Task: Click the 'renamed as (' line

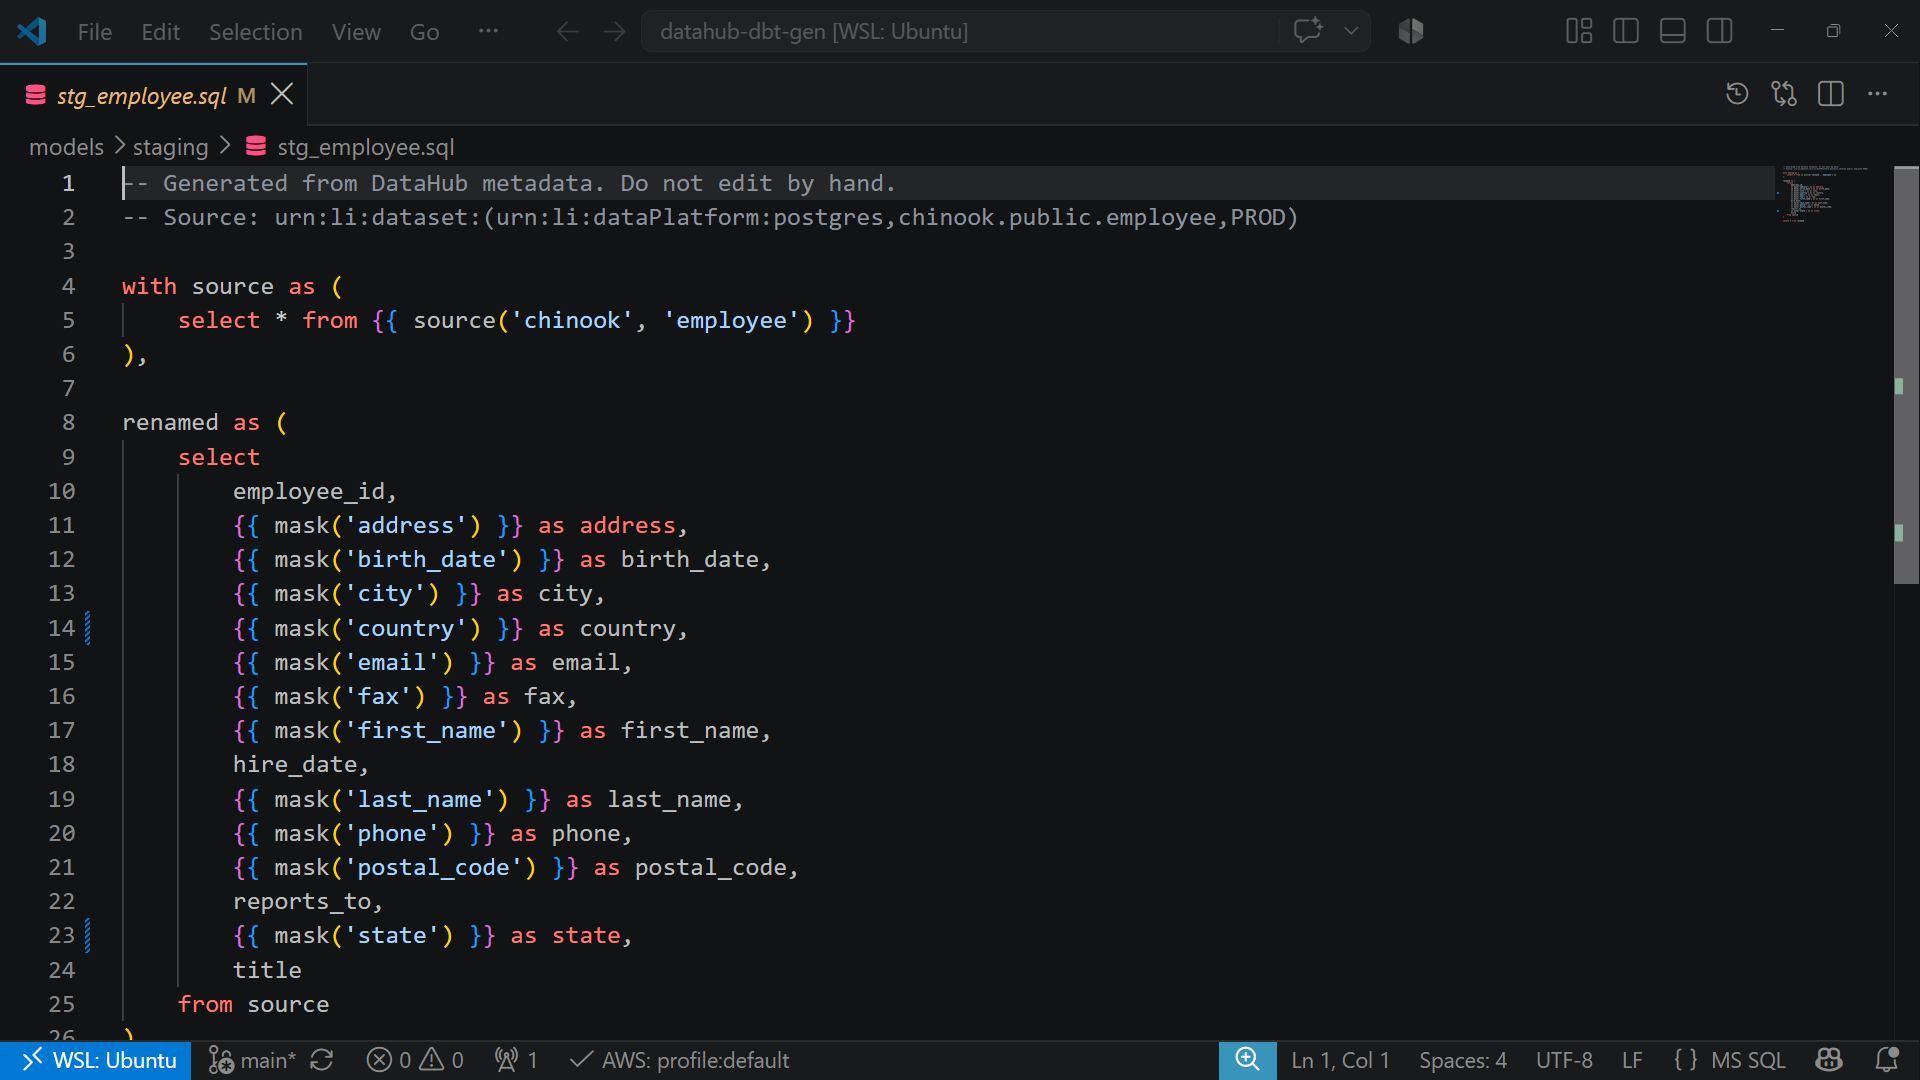Action: 205,422
